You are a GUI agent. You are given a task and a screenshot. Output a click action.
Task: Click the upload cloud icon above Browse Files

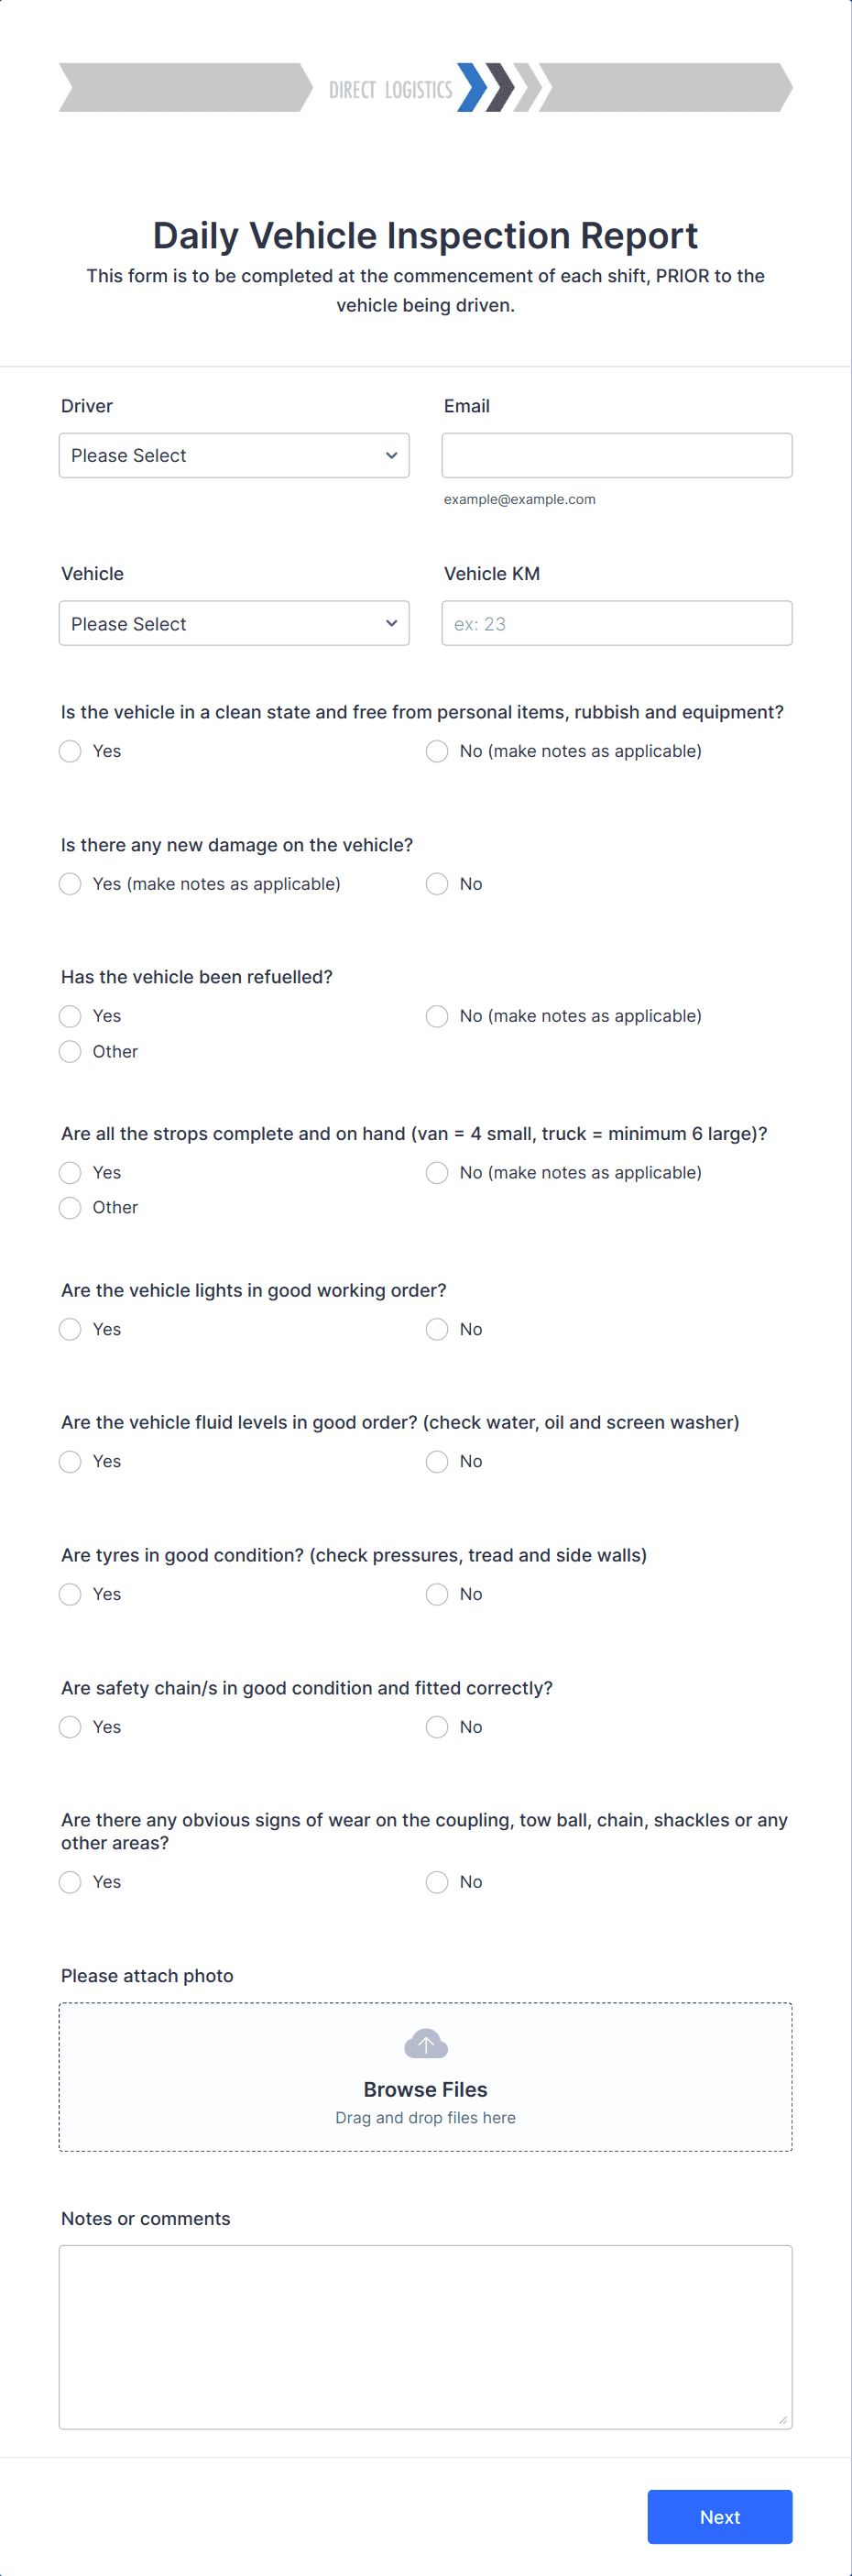[x=425, y=2043]
